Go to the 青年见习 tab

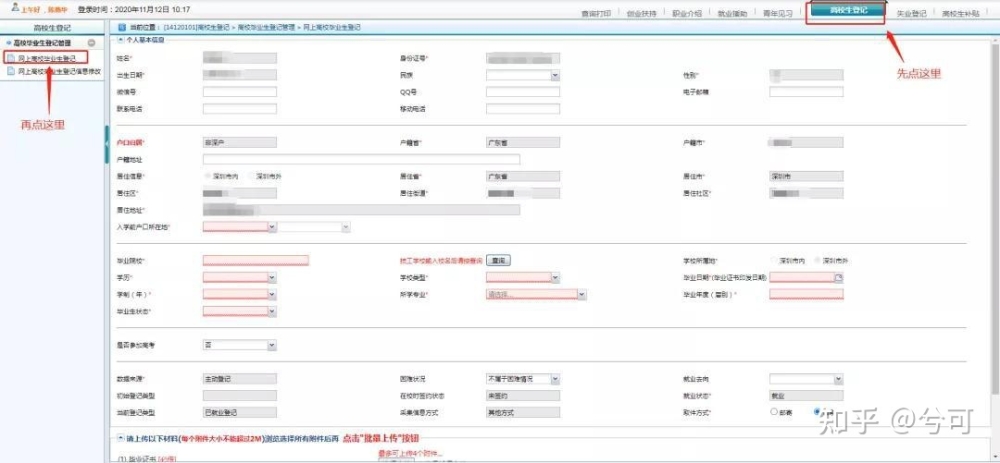tap(777, 13)
